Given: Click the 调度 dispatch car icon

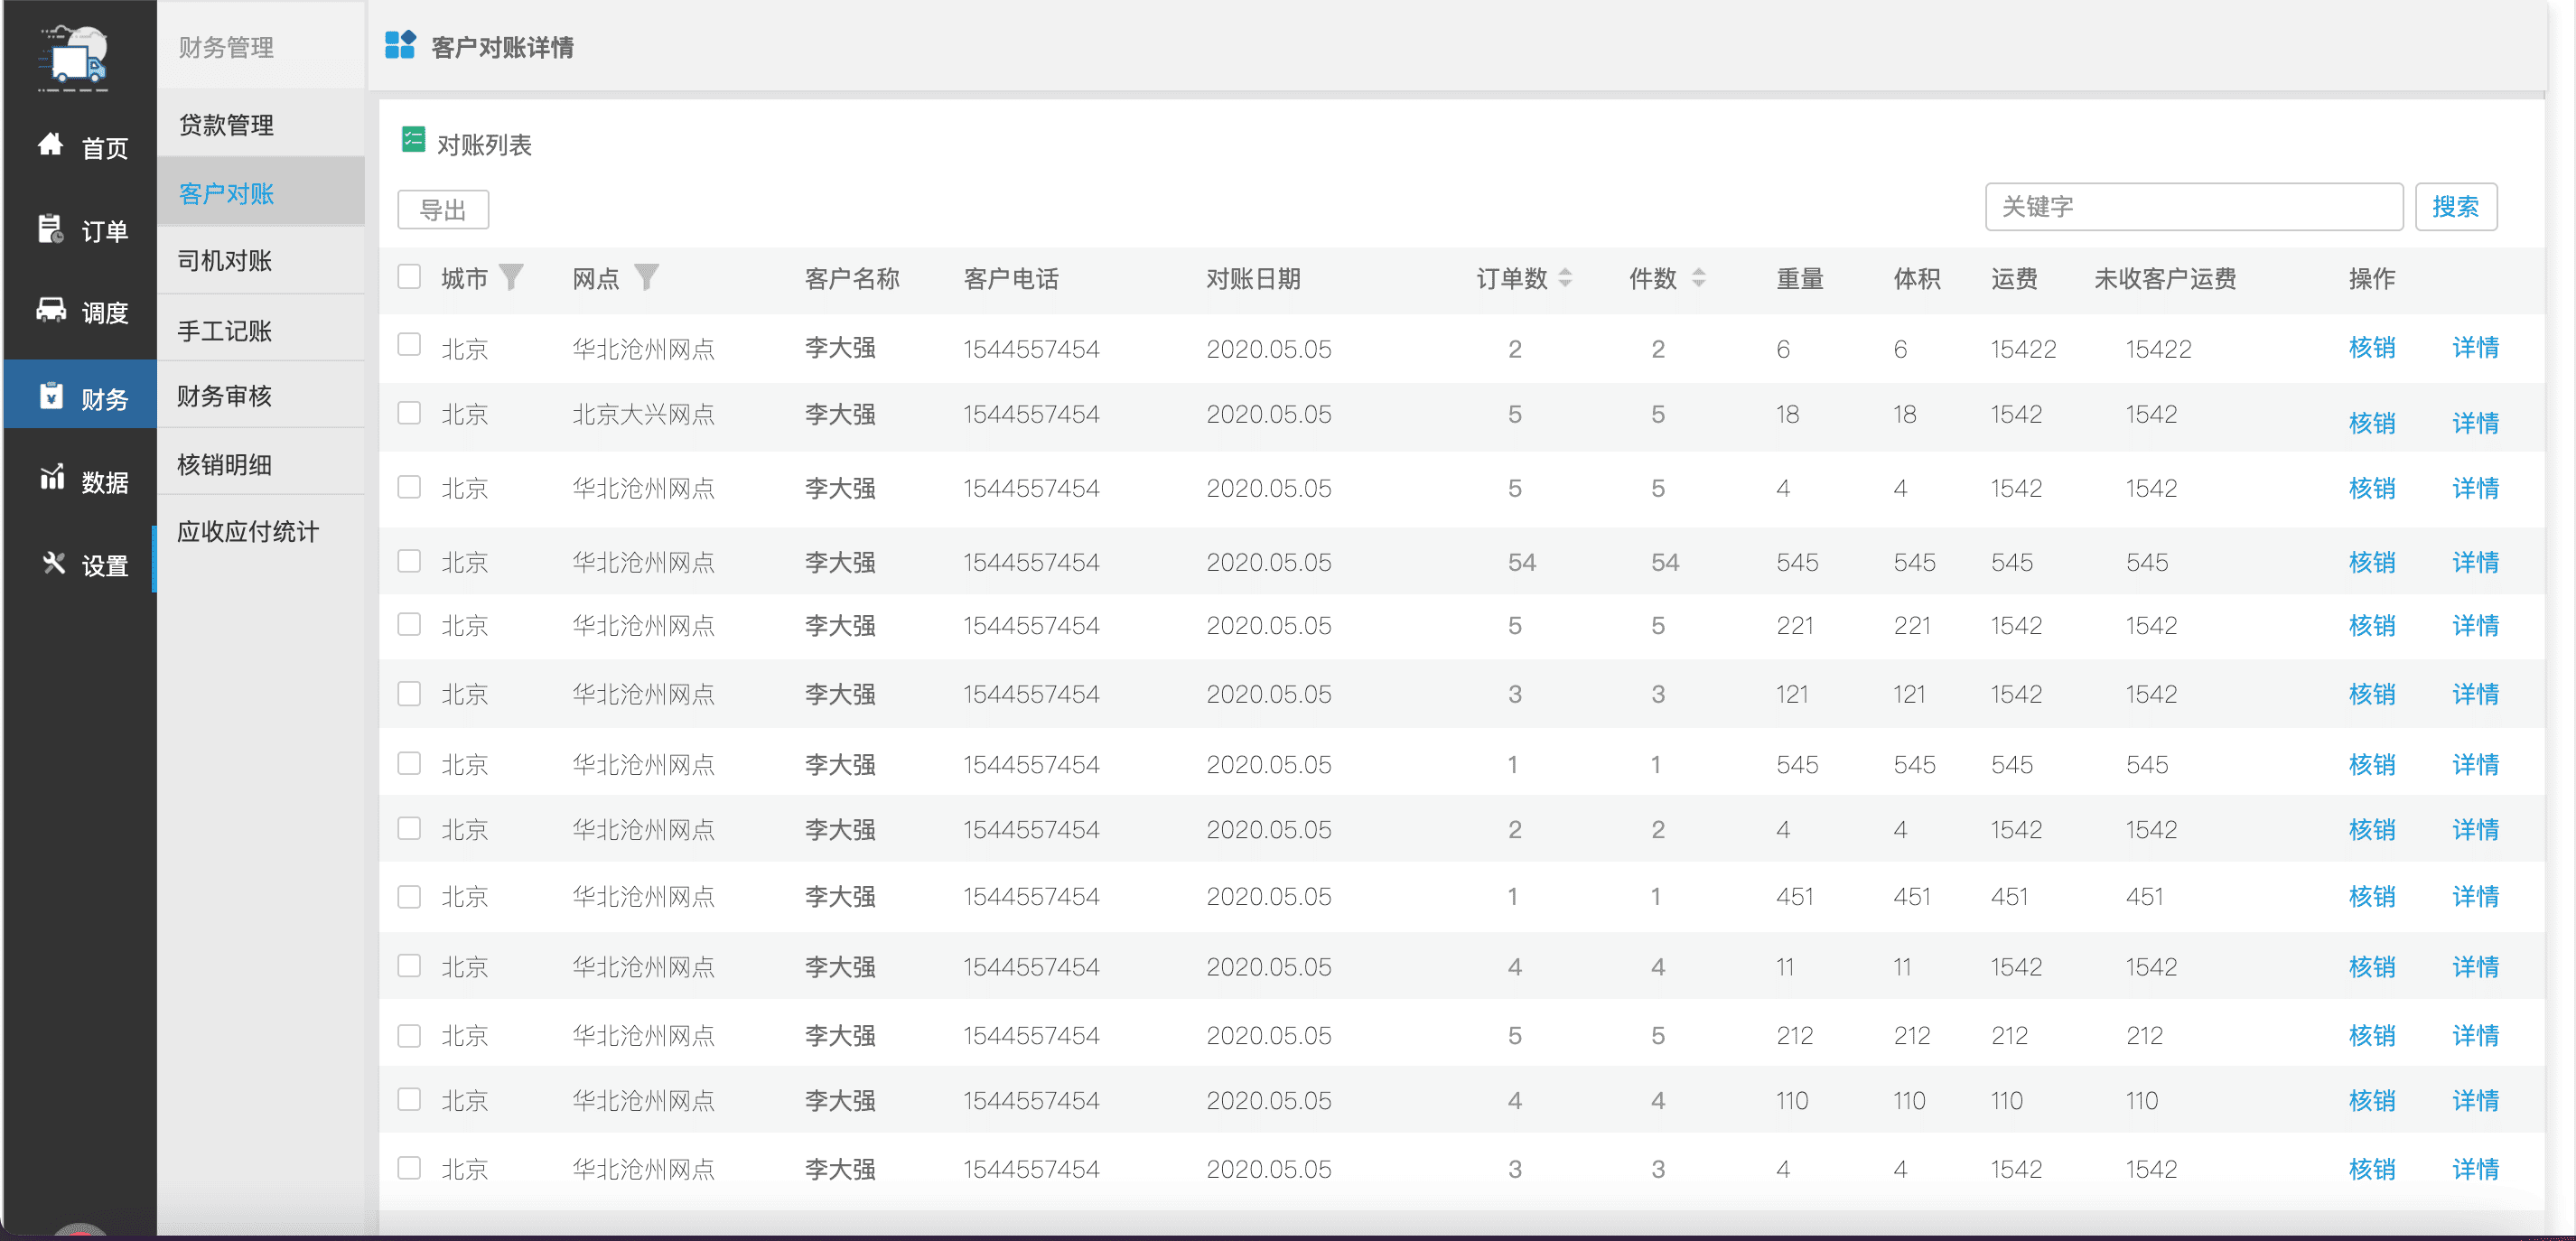Looking at the screenshot, I should tap(50, 311).
